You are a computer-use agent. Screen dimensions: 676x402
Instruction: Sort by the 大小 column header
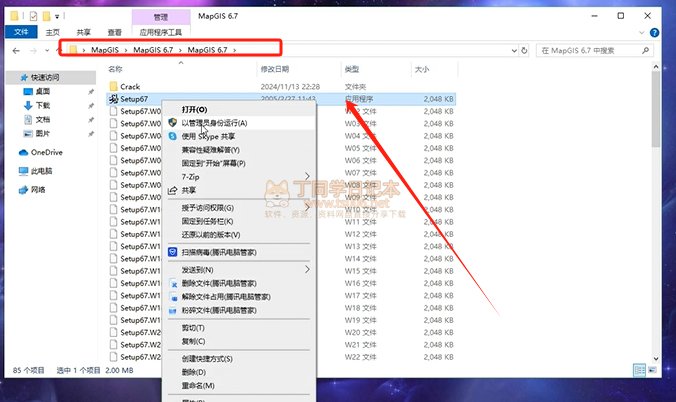(x=422, y=69)
